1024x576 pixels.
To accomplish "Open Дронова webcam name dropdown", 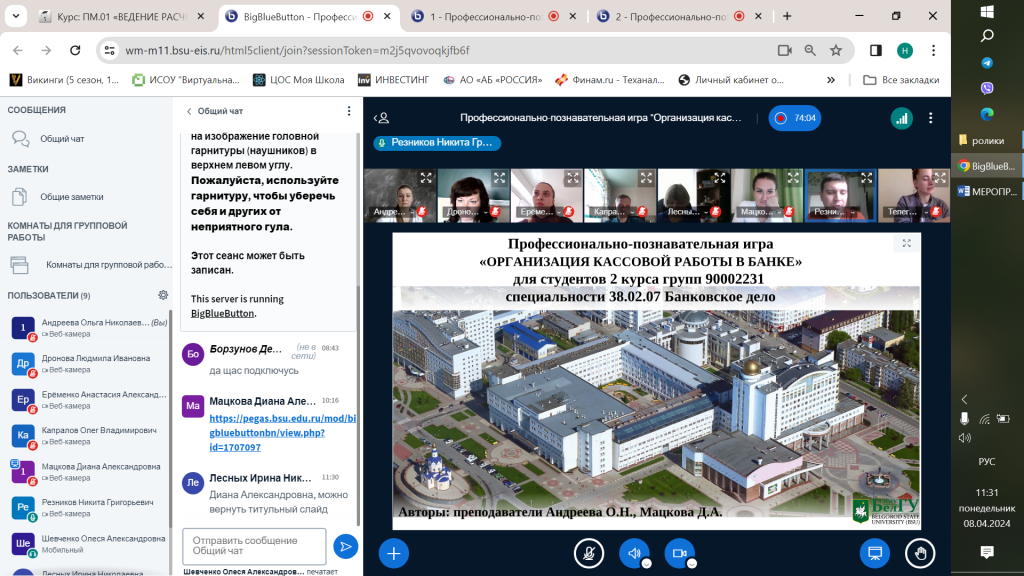I will click(465, 212).
